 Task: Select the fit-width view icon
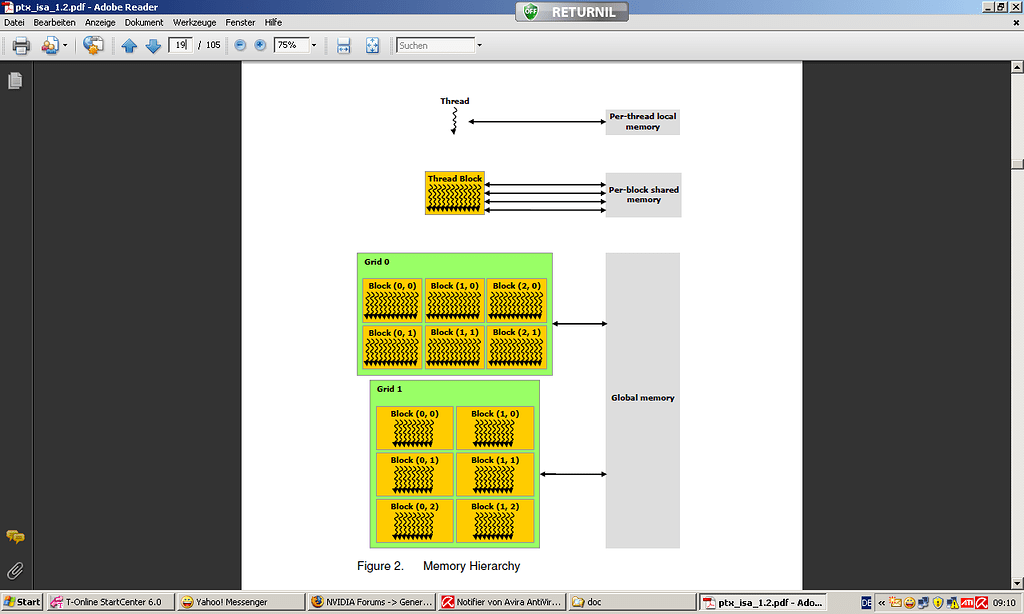(x=343, y=45)
